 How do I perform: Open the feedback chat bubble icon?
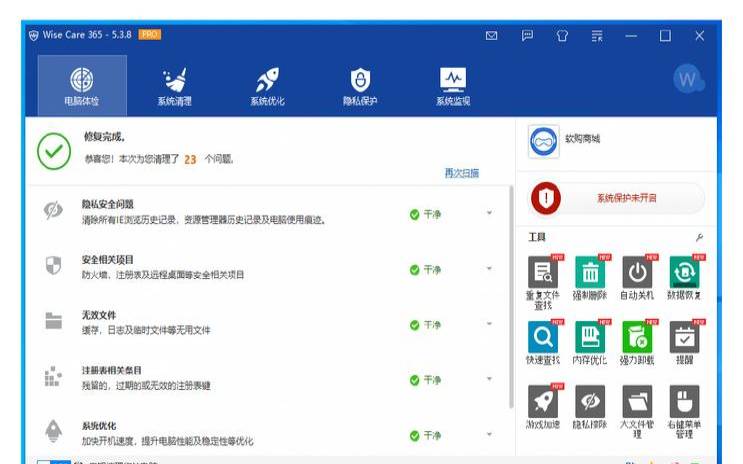coord(527,36)
